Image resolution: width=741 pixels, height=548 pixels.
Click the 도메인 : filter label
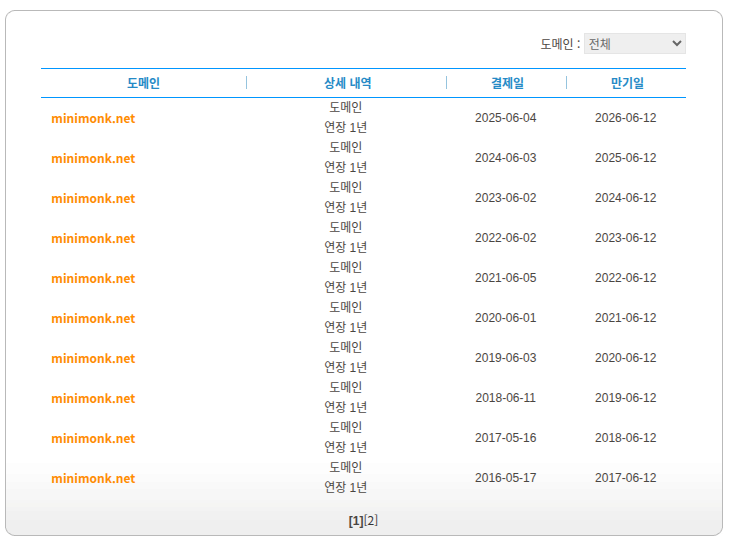[560, 44]
